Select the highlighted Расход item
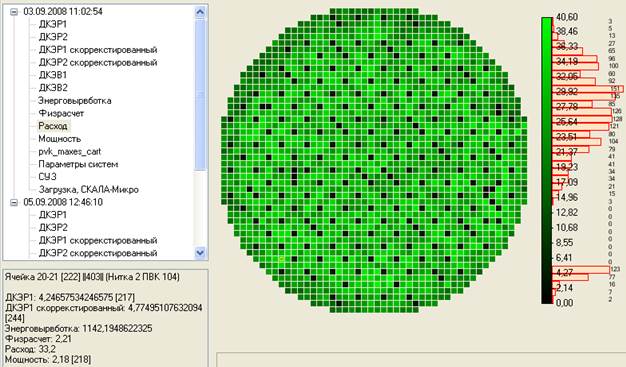 [53, 126]
